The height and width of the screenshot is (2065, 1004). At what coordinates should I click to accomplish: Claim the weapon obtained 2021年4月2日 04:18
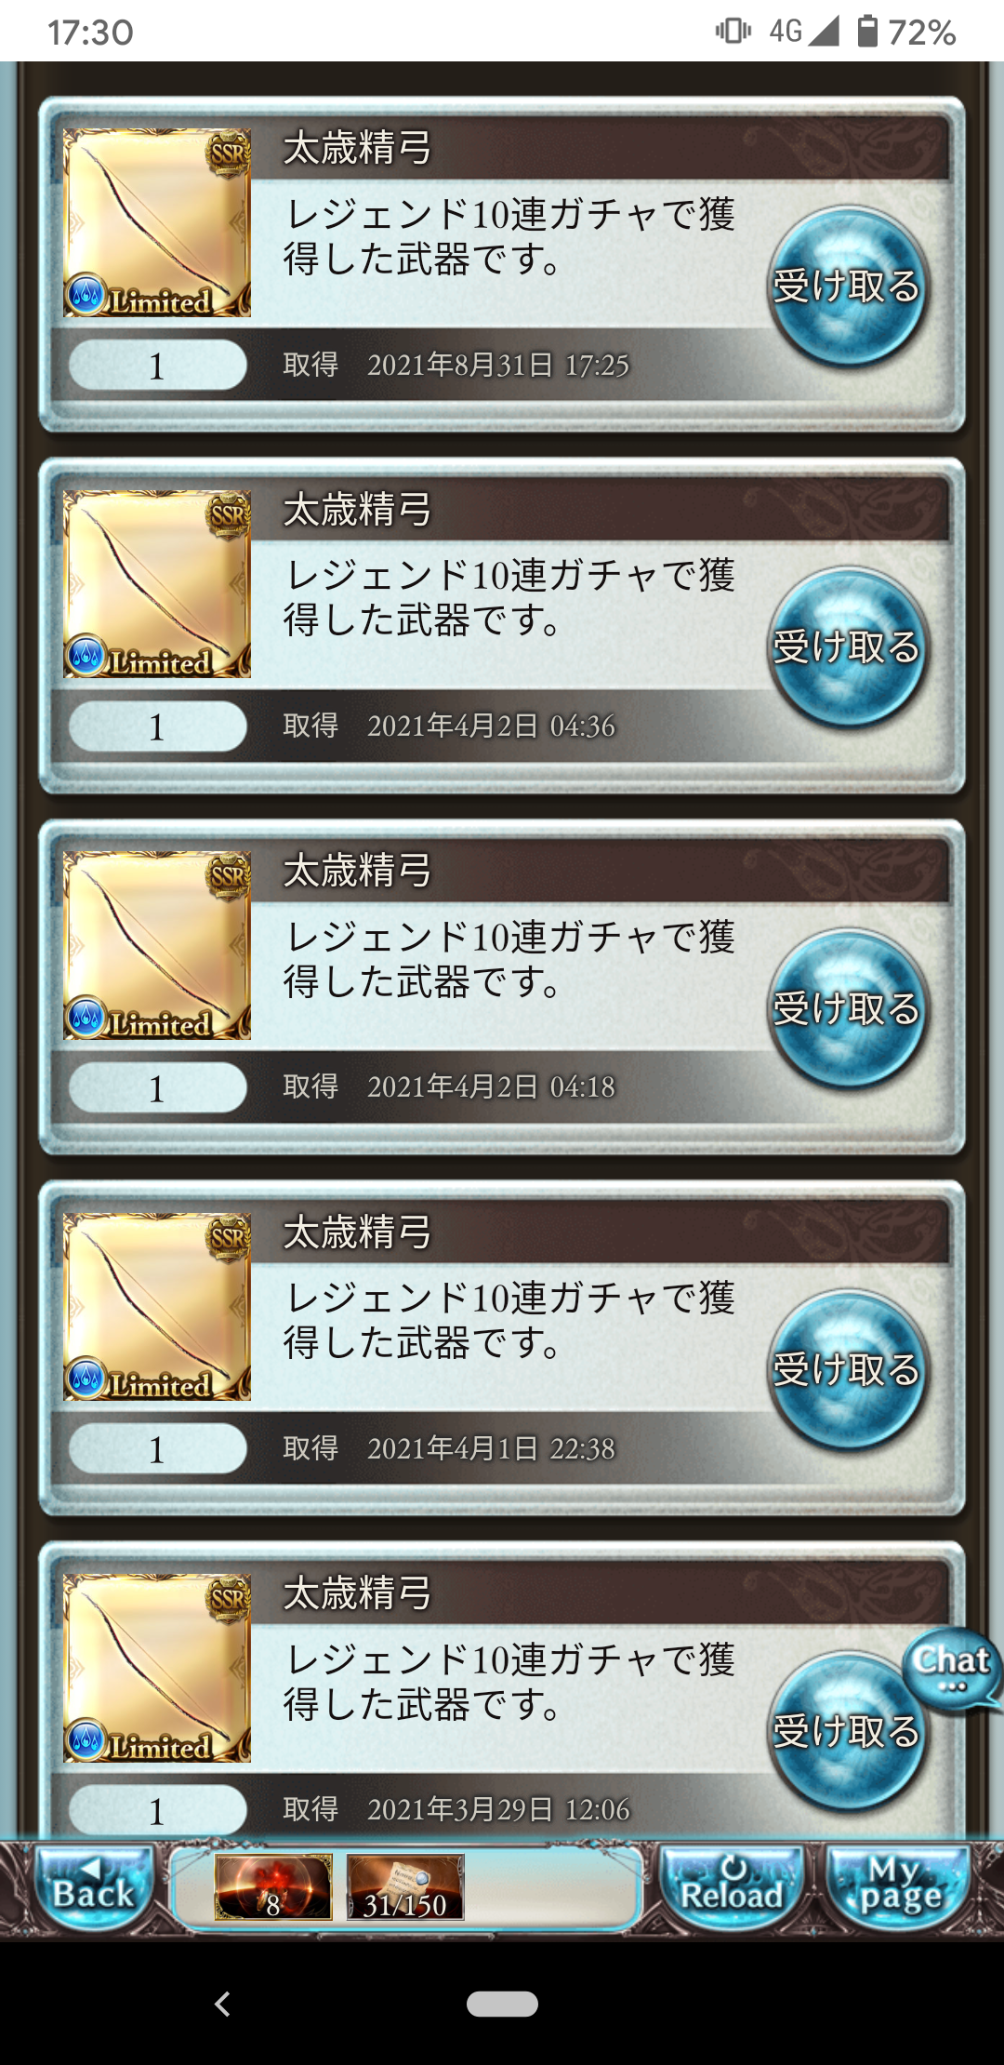coord(847,1009)
